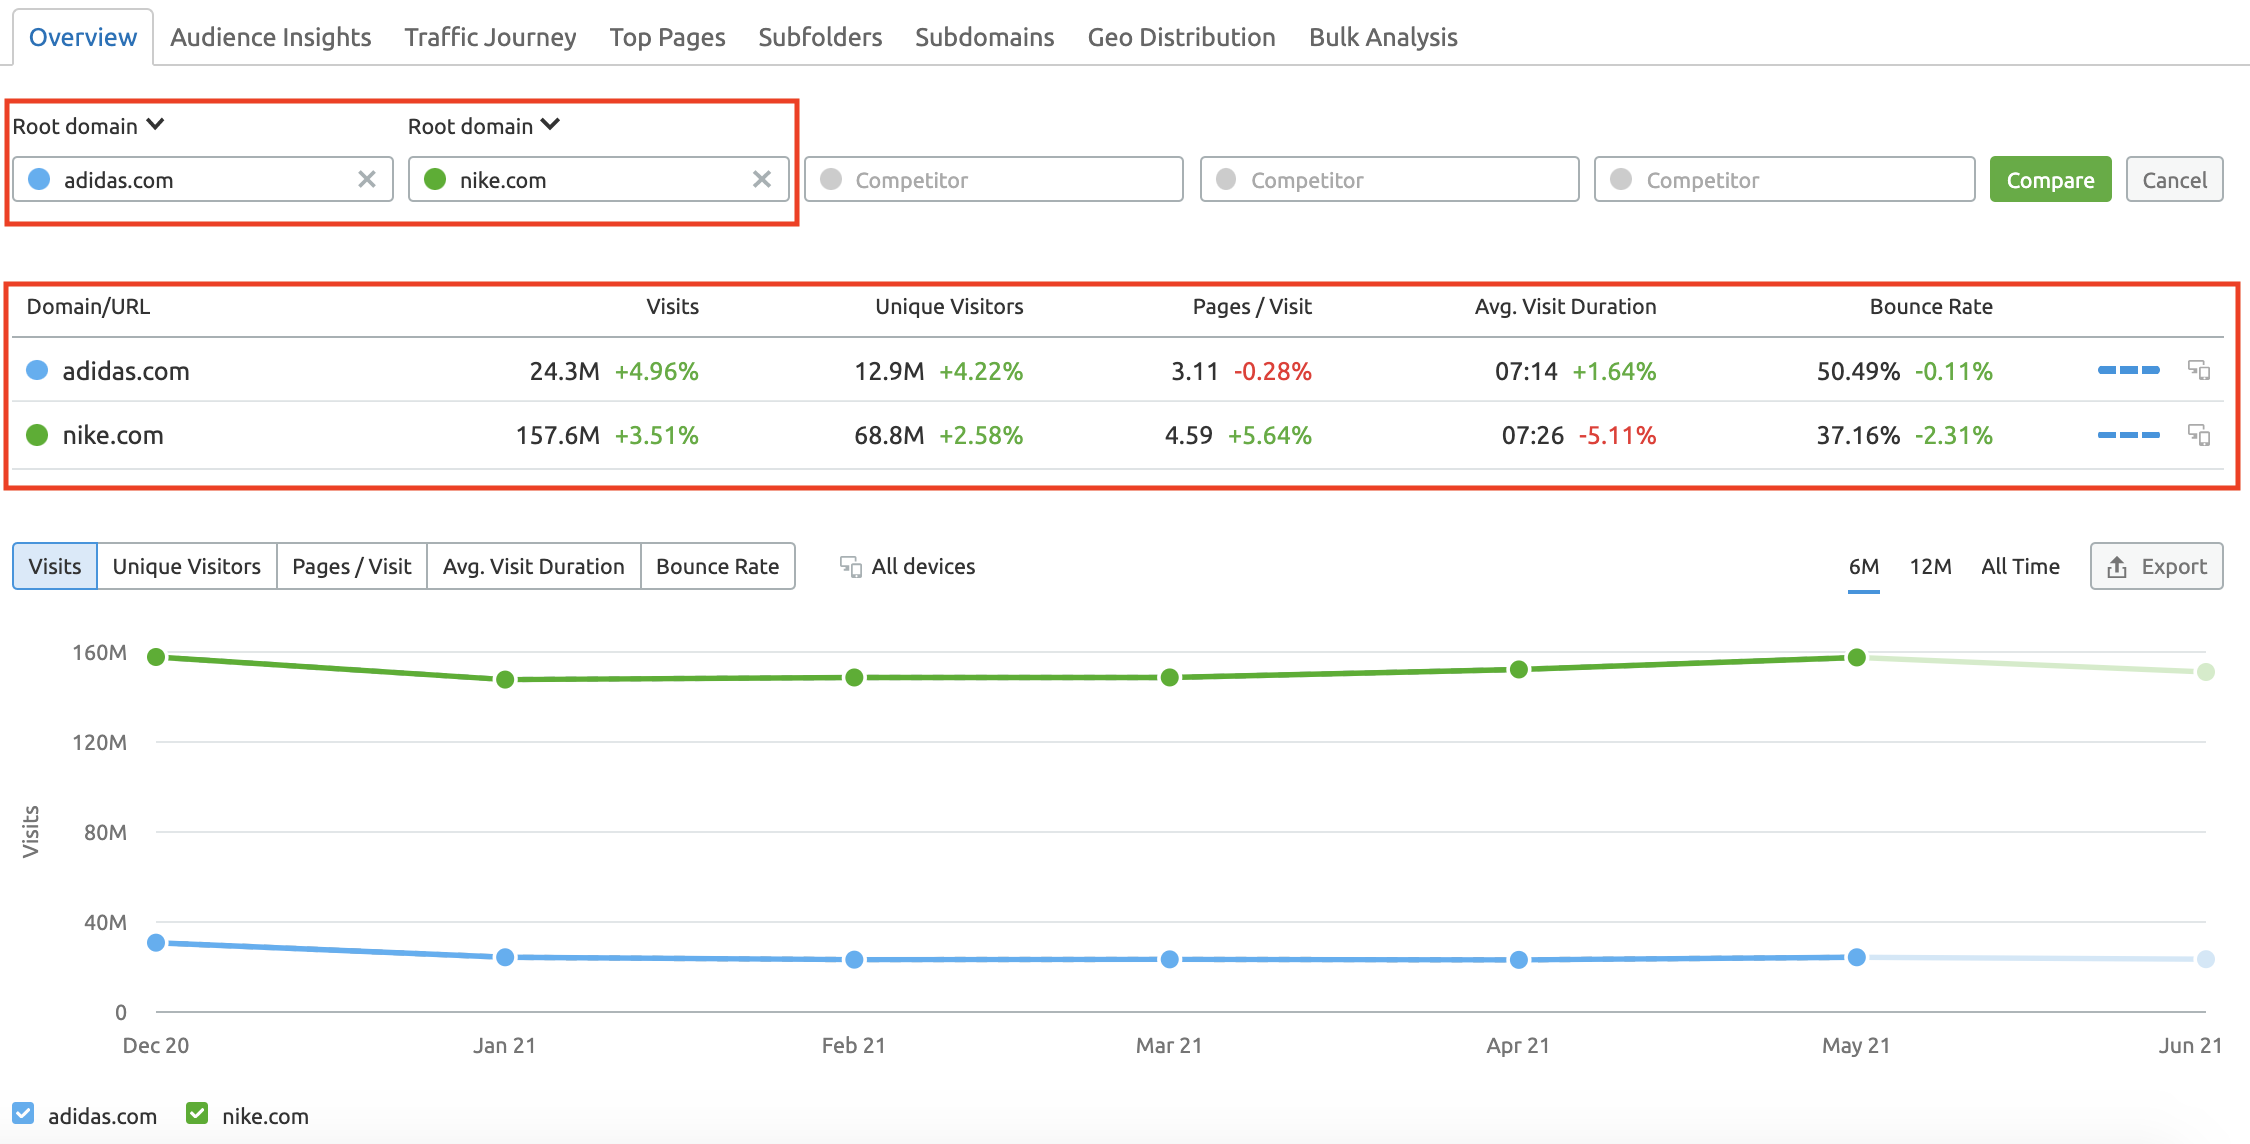Click the All devices filter icon
Screen dimensions: 2250x1144
coord(850,567)
